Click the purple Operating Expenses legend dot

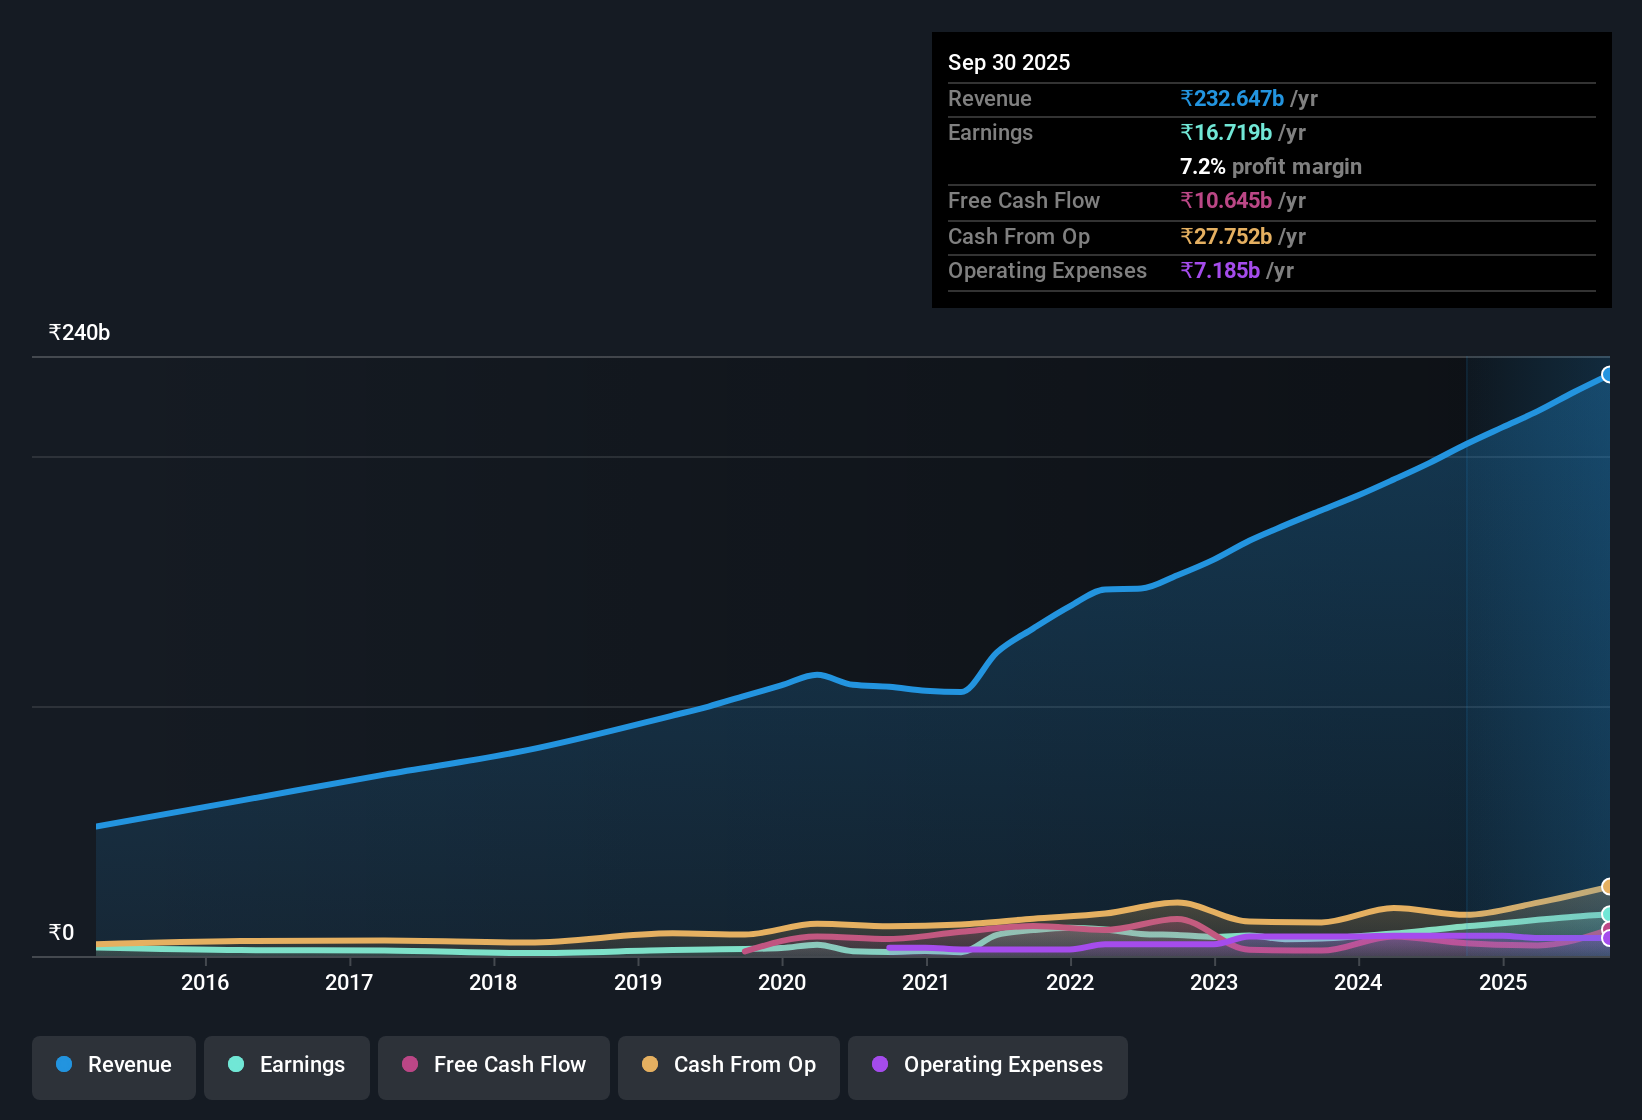tap(879, 1065)
